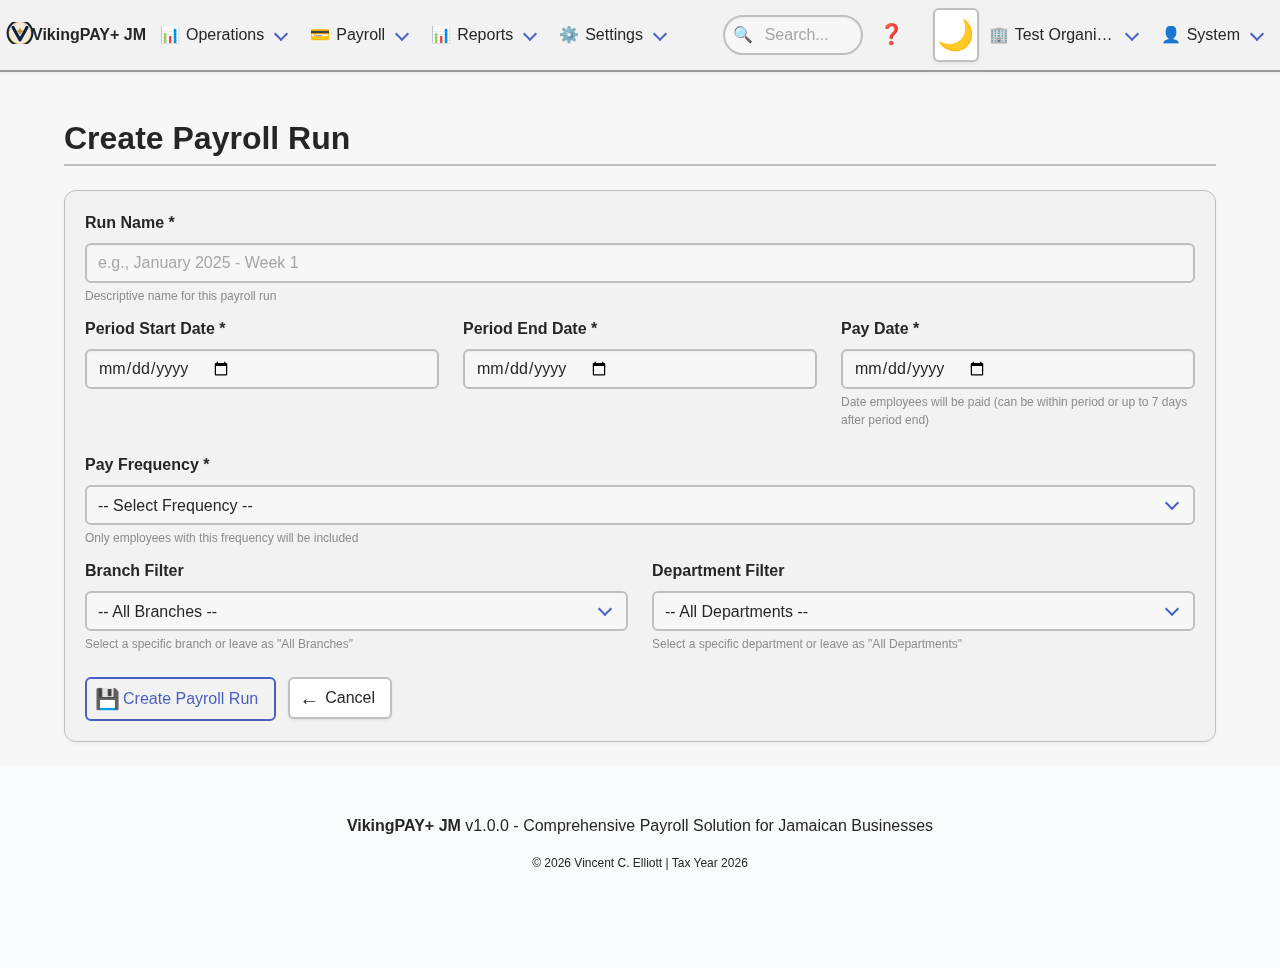The image size is (1280, 968).
Task: Click the search magnifier icon
Action: pos(743,35)
